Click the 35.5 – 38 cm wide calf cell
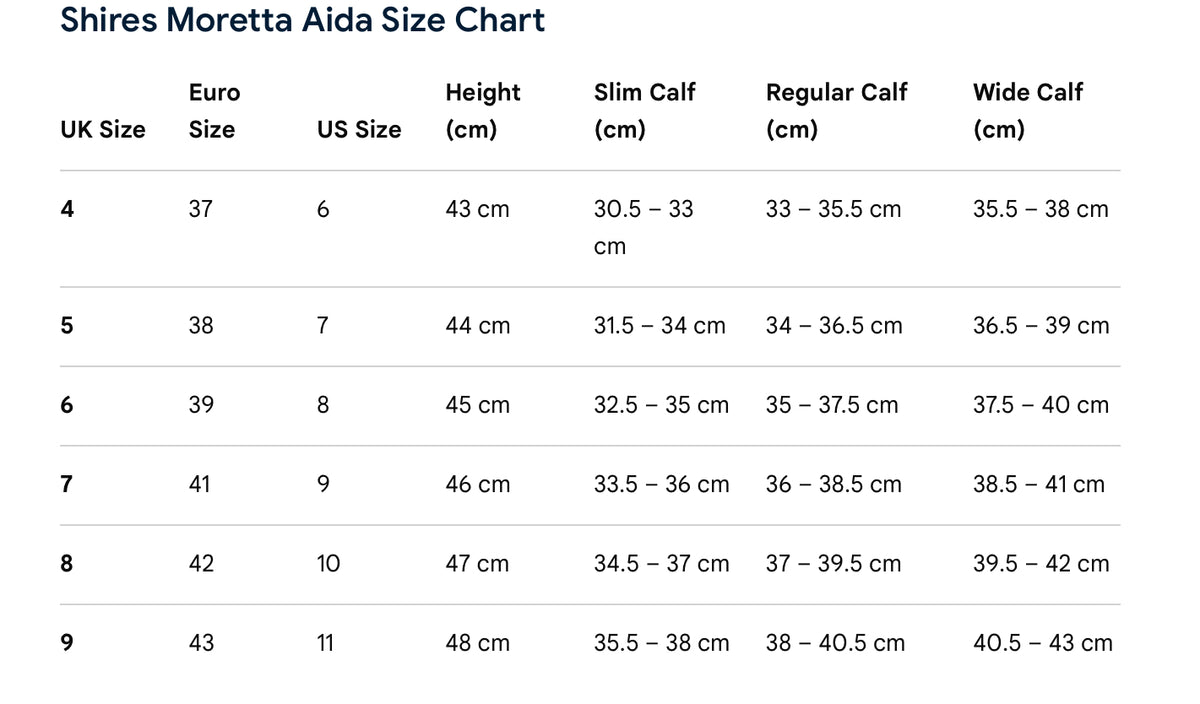 click(1041, 209)
